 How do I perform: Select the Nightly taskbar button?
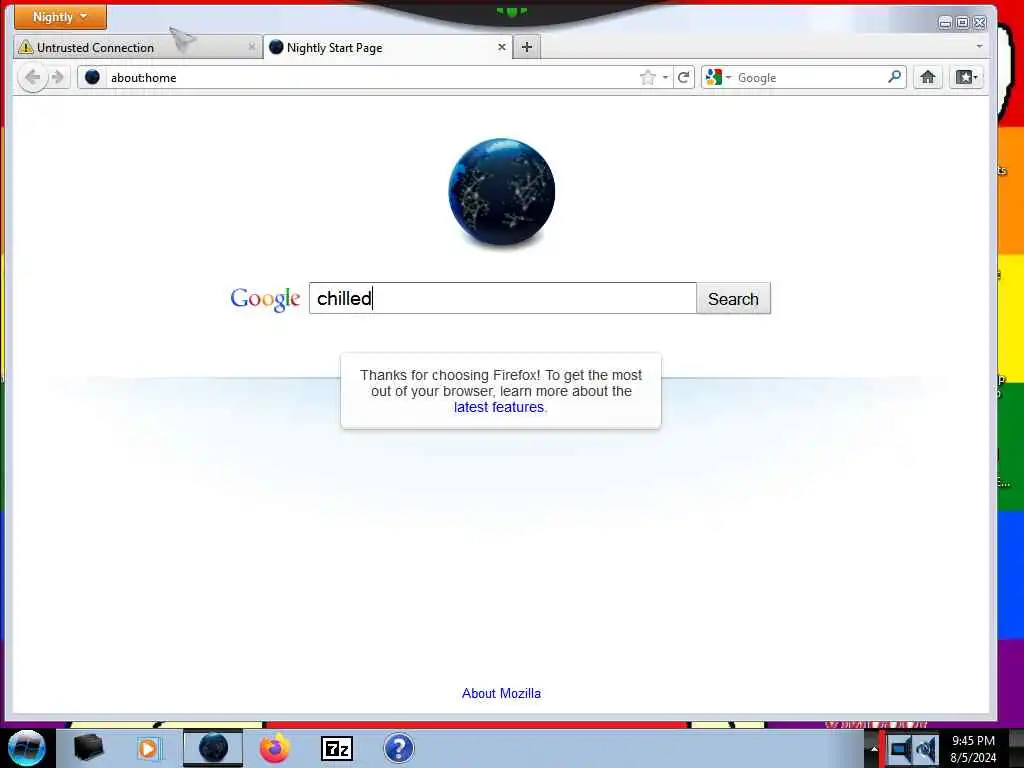213,748
